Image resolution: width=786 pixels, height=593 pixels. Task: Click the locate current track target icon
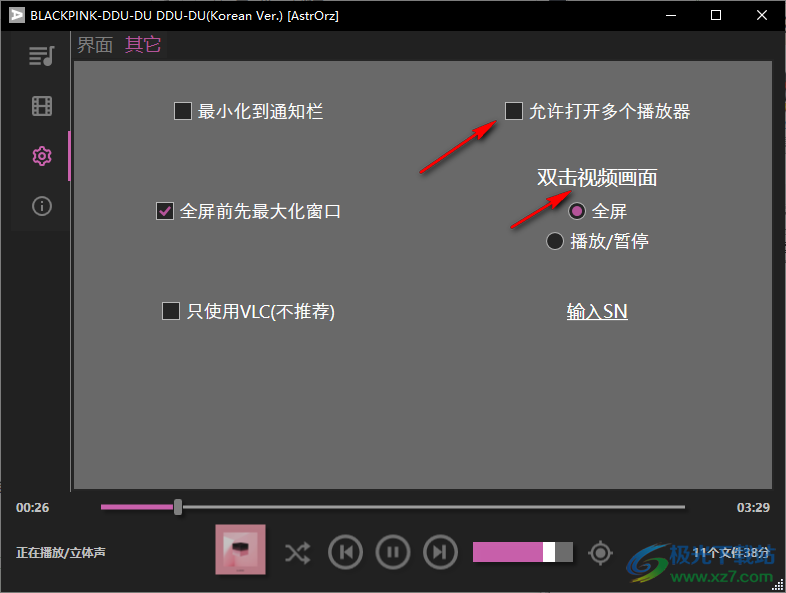click(x=601, y=553)
